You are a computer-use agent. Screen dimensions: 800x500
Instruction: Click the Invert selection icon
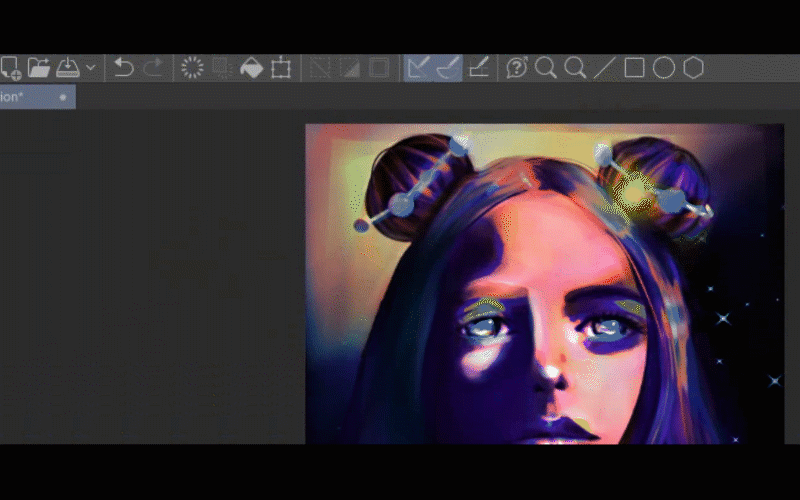pyautogui.click(x=350, y=68)
